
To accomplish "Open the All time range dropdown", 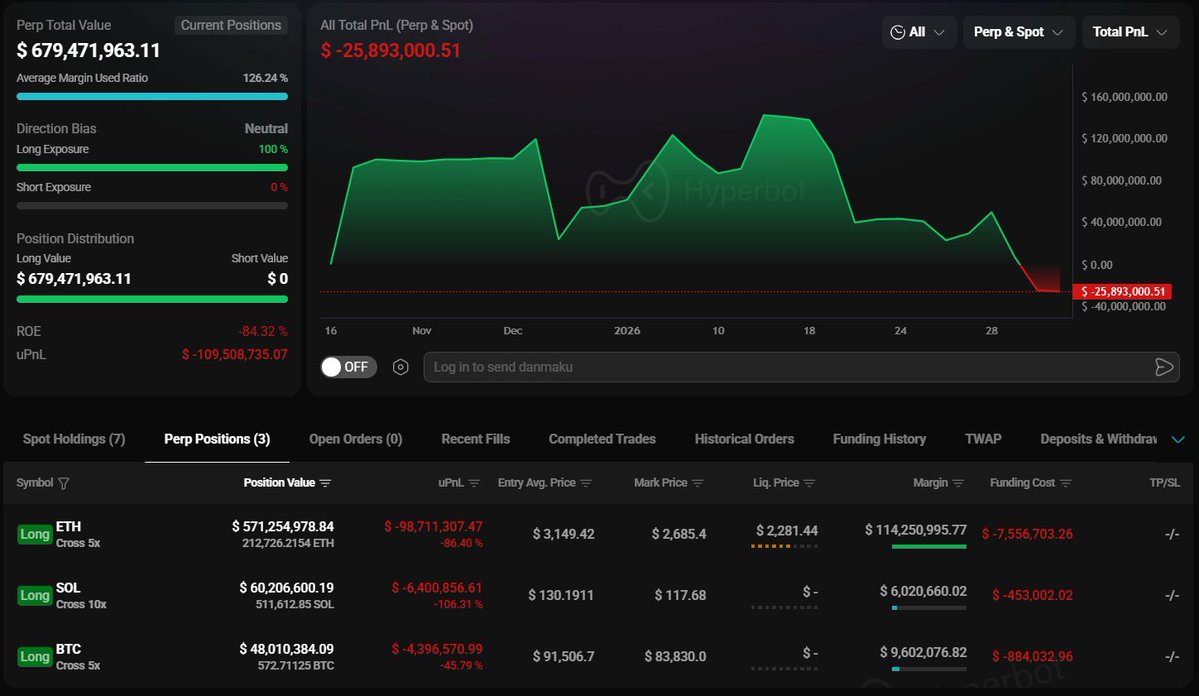I will (x=918, y=32).
